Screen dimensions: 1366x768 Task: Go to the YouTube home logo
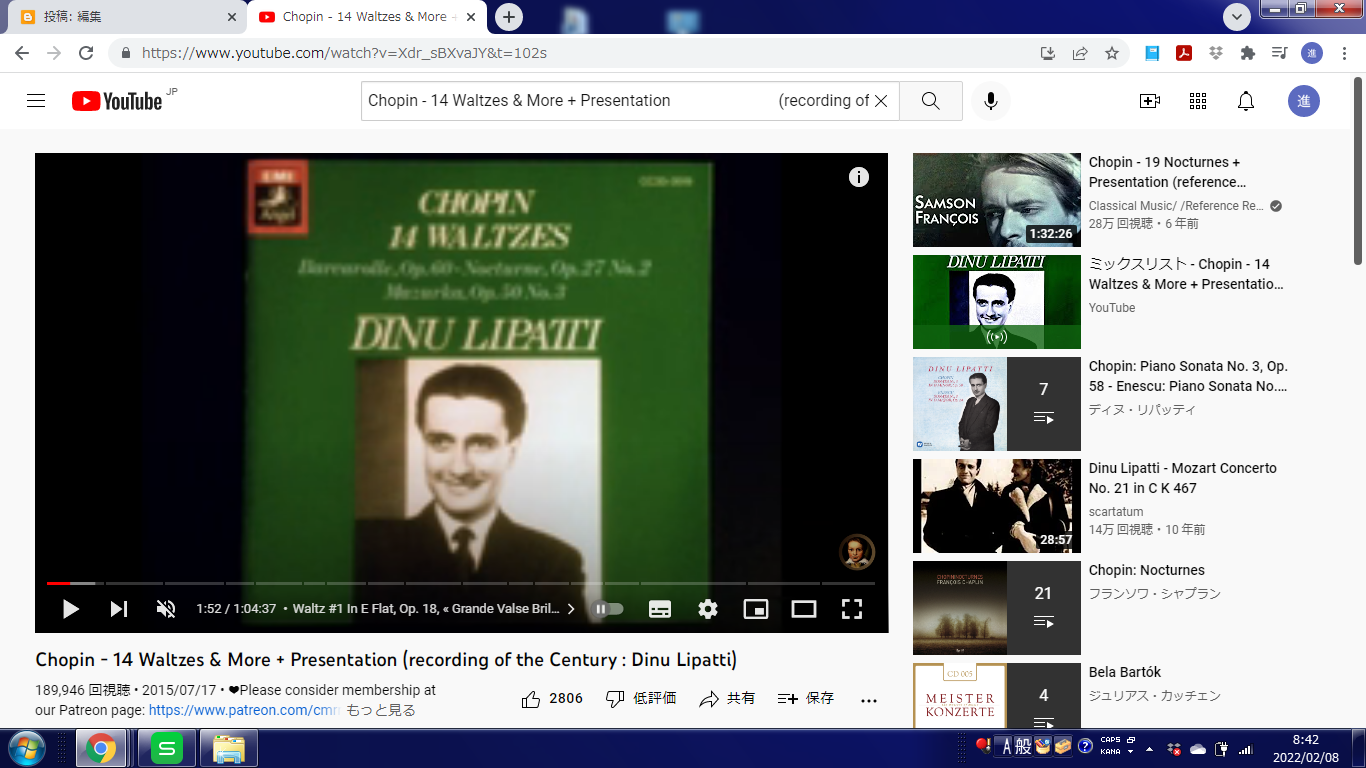pyautogui.click(x=117, y=101)
